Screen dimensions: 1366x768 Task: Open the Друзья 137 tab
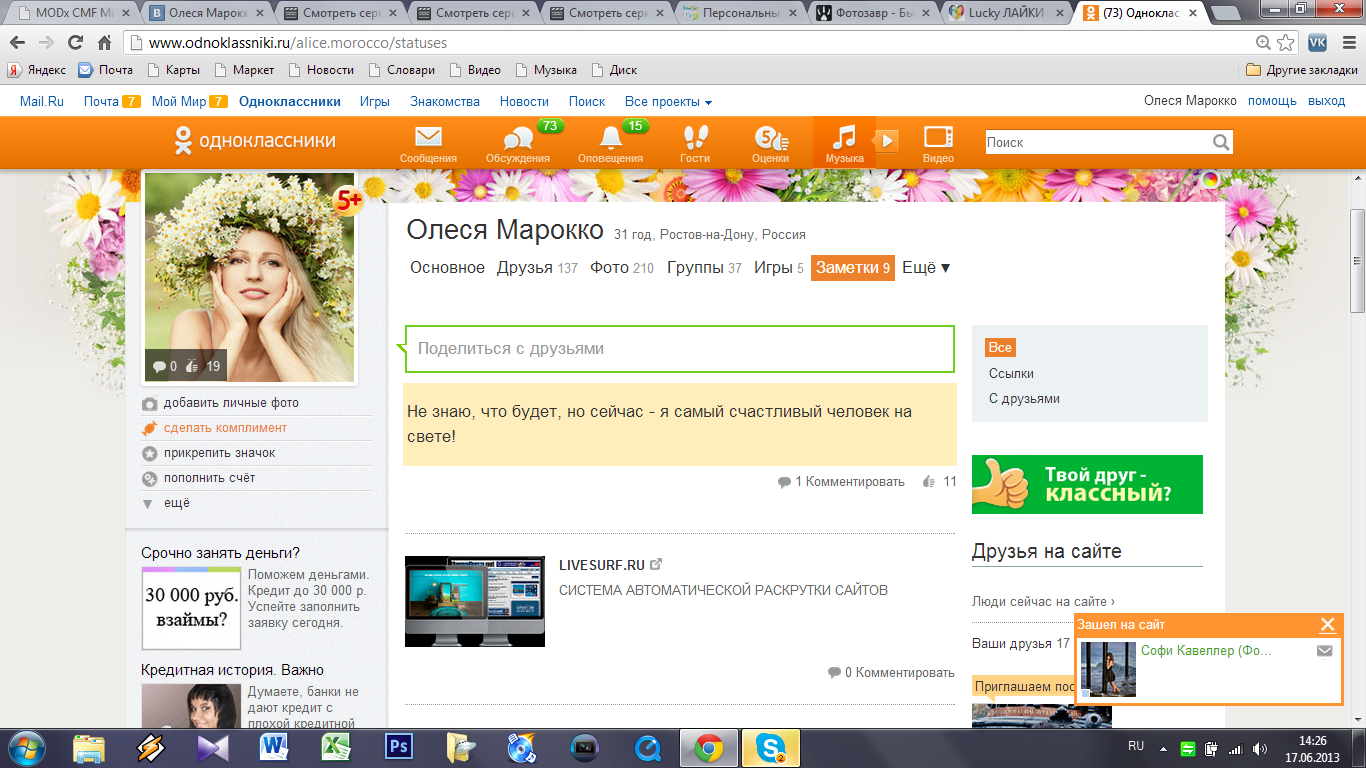tap(537, 268)
